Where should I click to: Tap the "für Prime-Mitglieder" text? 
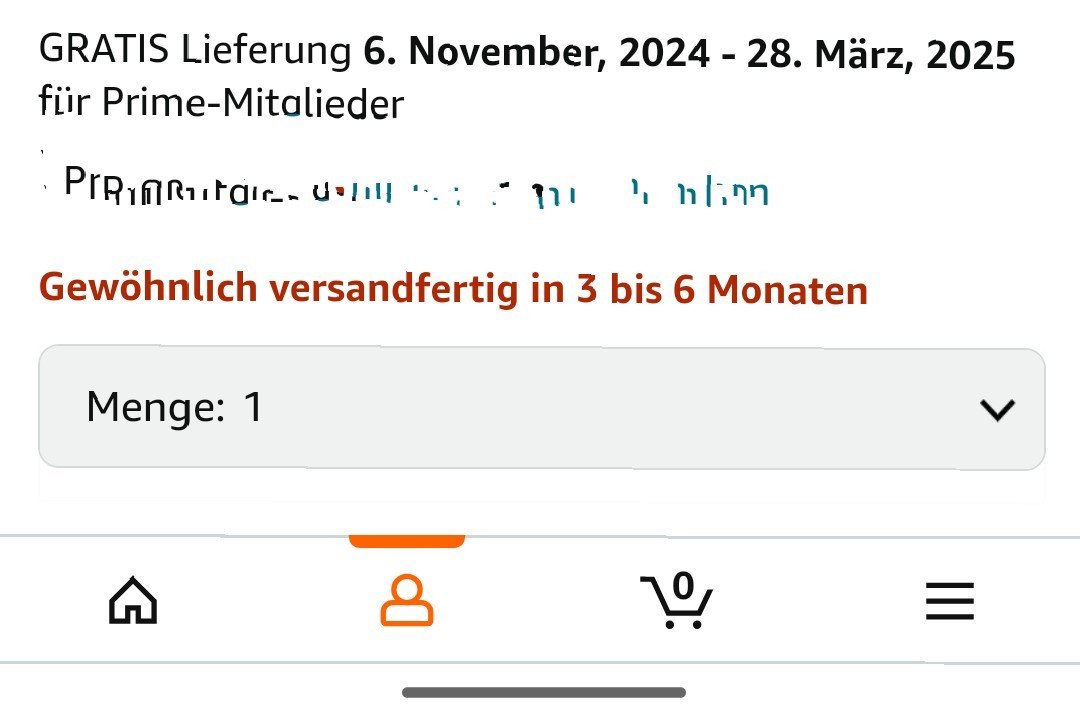pos(221,103)
